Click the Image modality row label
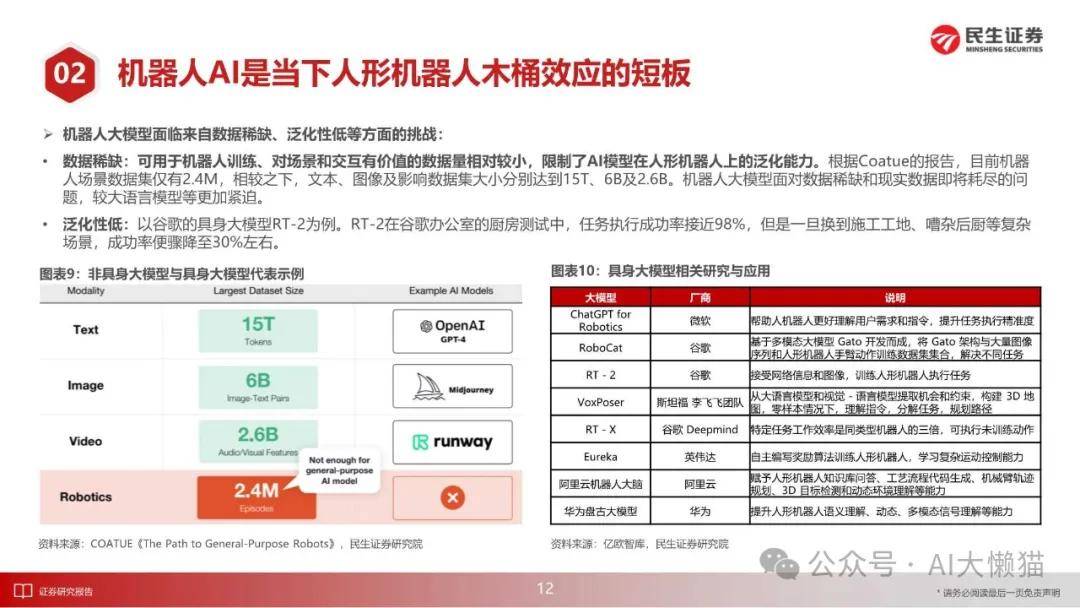This screenshot has height=608, width=1080. [x=85, y=386]
